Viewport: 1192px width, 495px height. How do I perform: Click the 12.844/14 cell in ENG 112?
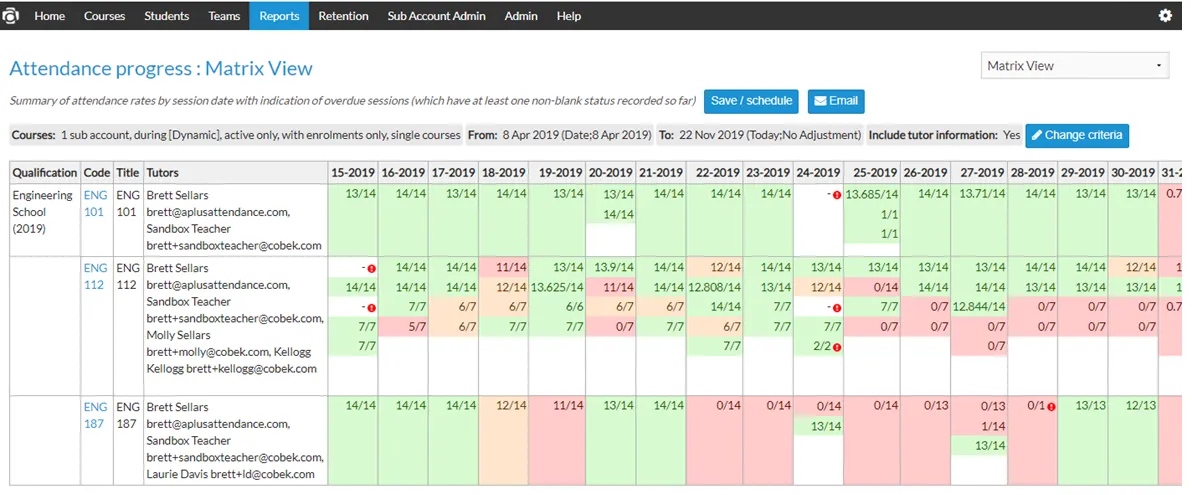[980, 307]
